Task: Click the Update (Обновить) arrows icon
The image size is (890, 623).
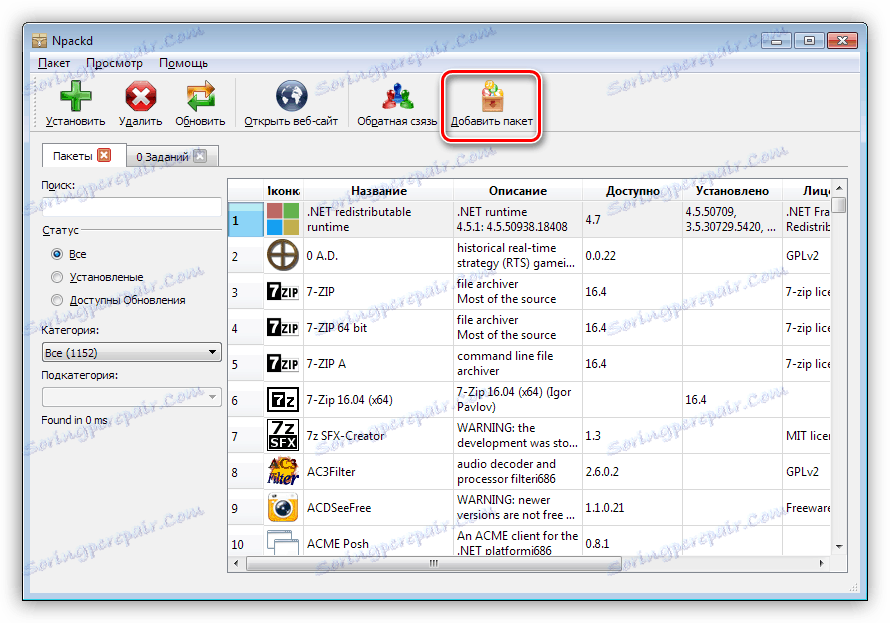Action: click(200, 96)
